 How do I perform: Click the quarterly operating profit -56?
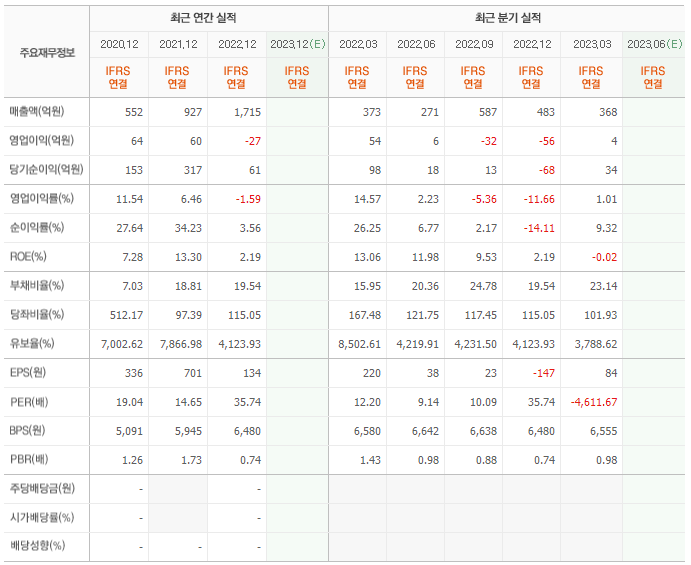coord(547,141)
